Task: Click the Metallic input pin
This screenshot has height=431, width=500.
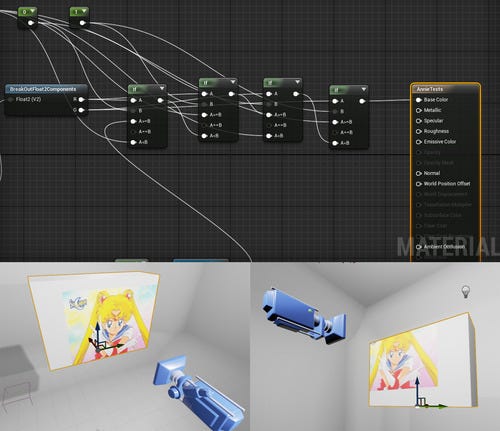Action: click(x=419, y=110)
